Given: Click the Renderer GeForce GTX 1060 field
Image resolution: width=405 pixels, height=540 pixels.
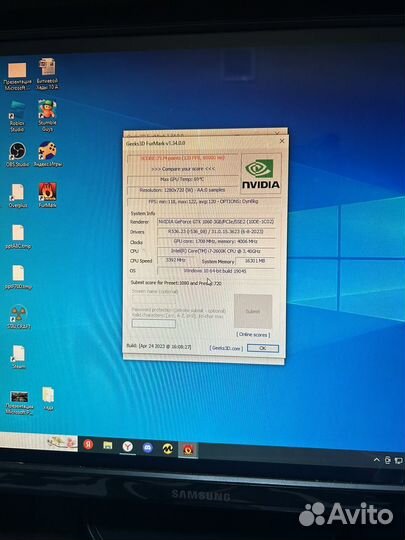Looking at the screenshot, I should click(216, 222).
